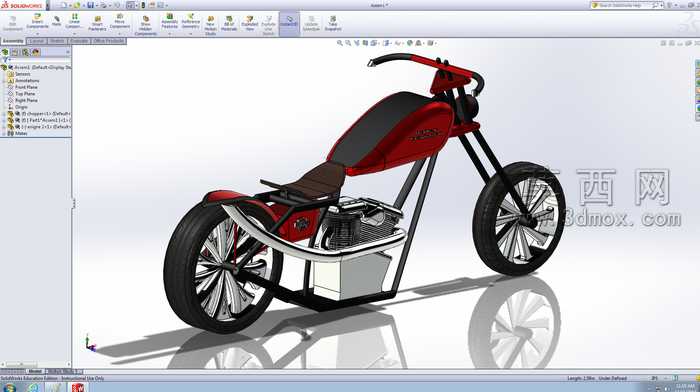Expand the Reference Geometry dropdown arrow
700x392 pixels.
click(191, 33)
